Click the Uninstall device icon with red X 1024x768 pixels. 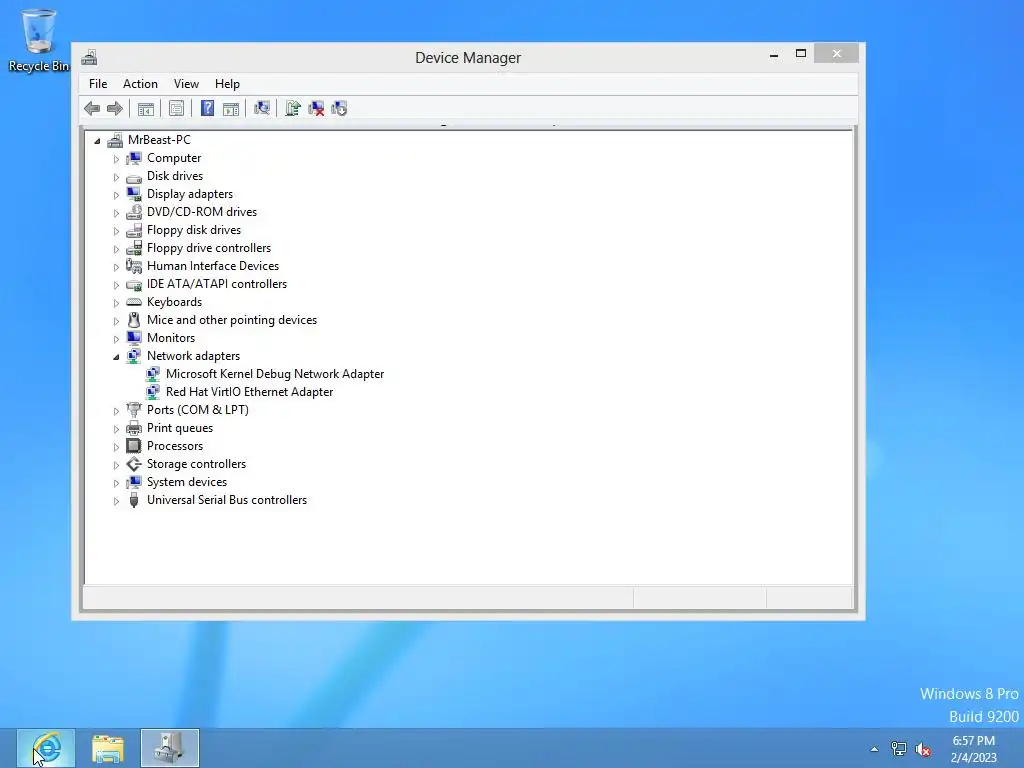(316, 108)
